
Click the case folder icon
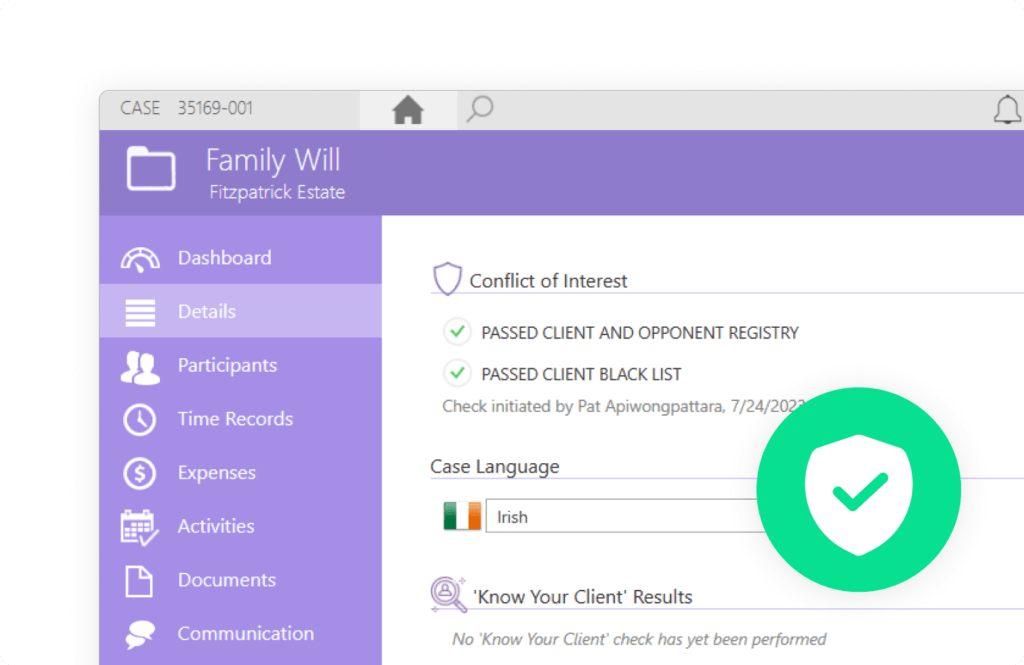(x=151, y=169)
